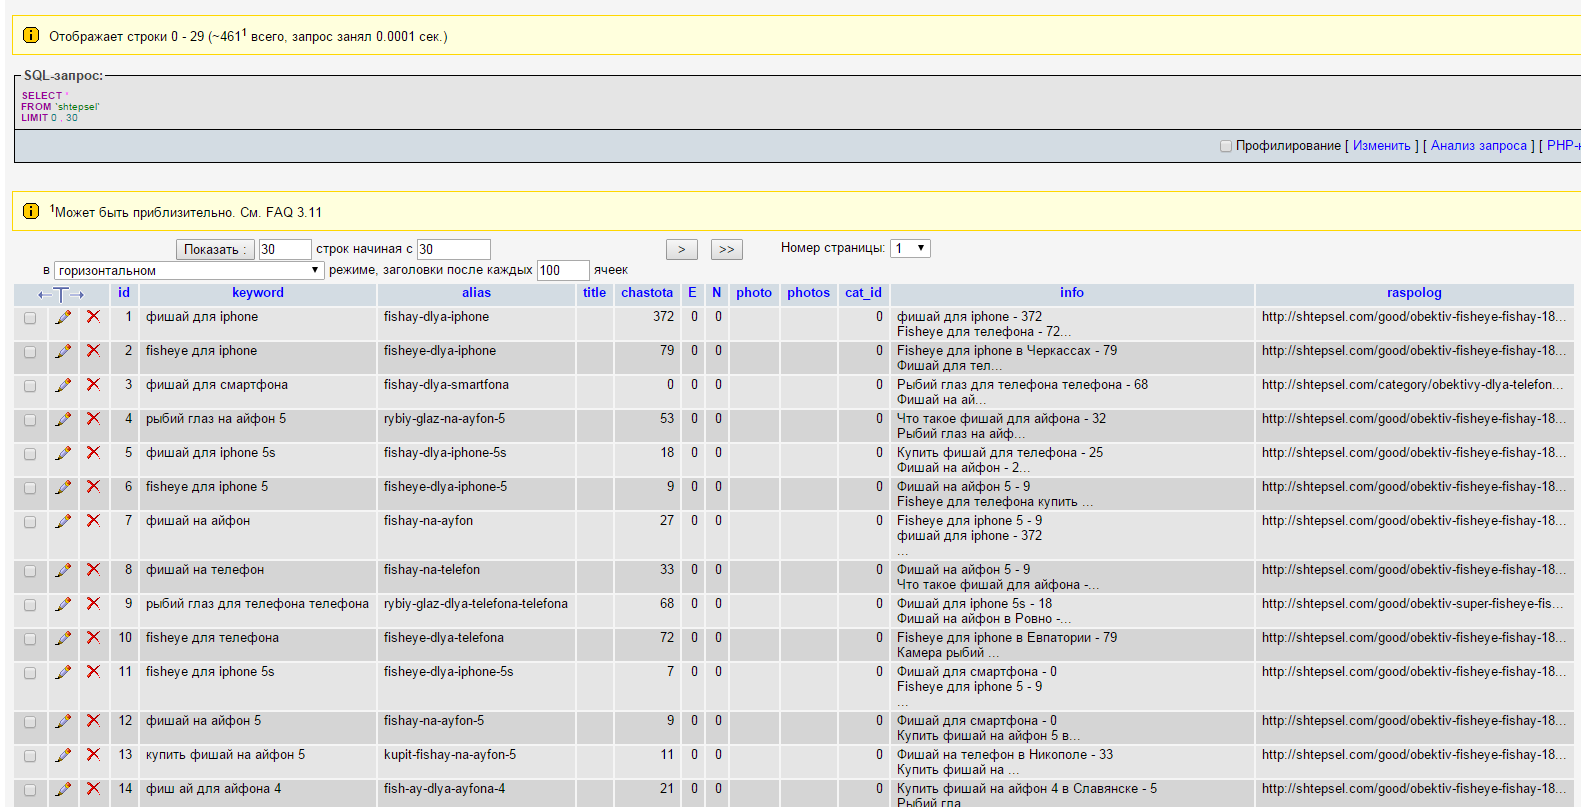The image size is (1581, 807).
Task: Sort table by alias column
Action: point(476,293)
